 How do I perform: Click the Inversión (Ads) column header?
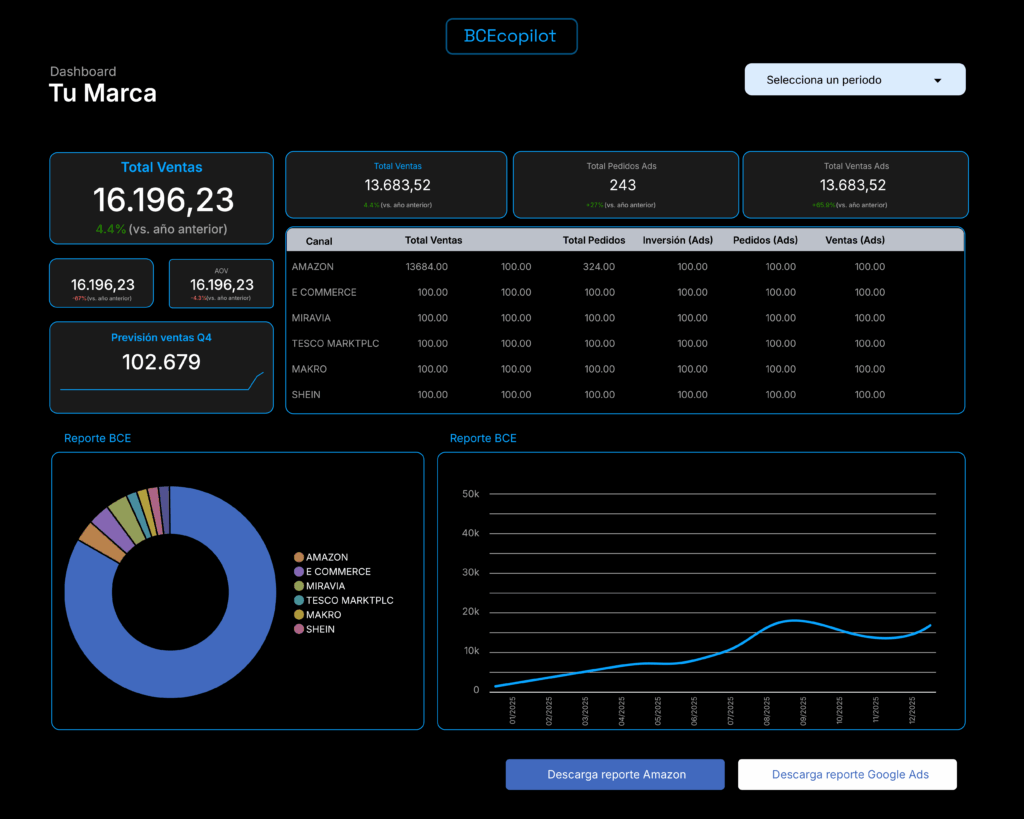677,240
